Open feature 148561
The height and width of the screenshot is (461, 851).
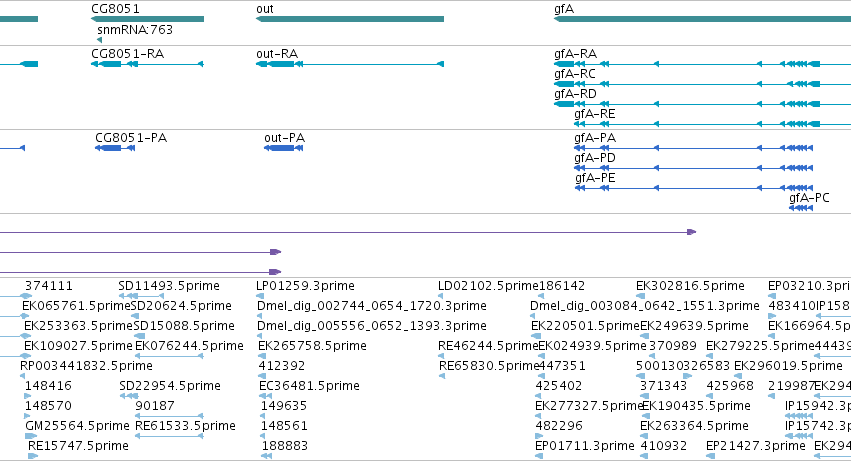point(284,427)
